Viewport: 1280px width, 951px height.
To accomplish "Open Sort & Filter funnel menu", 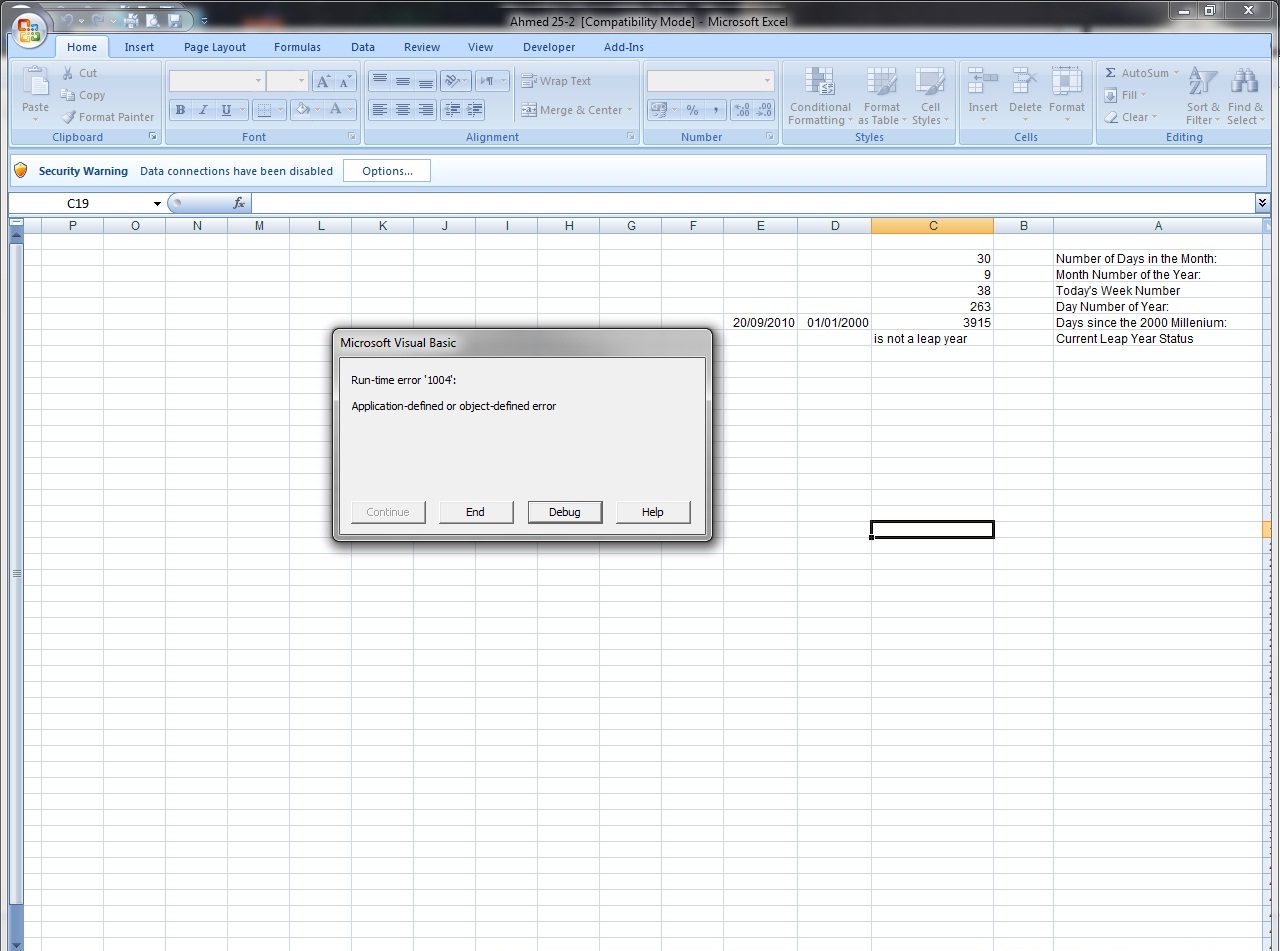I will pos(1203,97).
